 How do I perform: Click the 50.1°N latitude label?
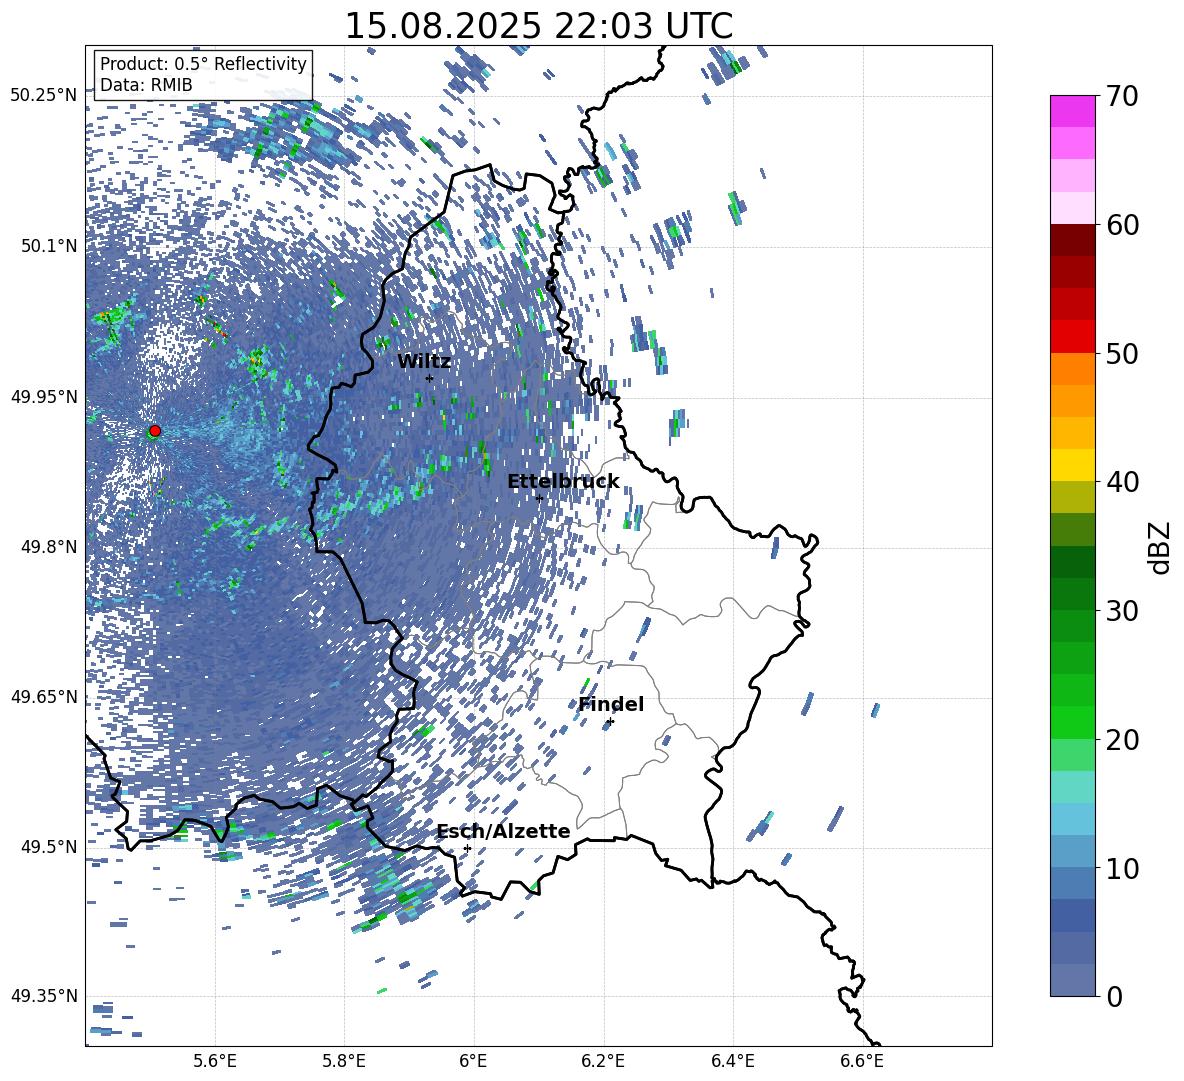tap(50, 246)
